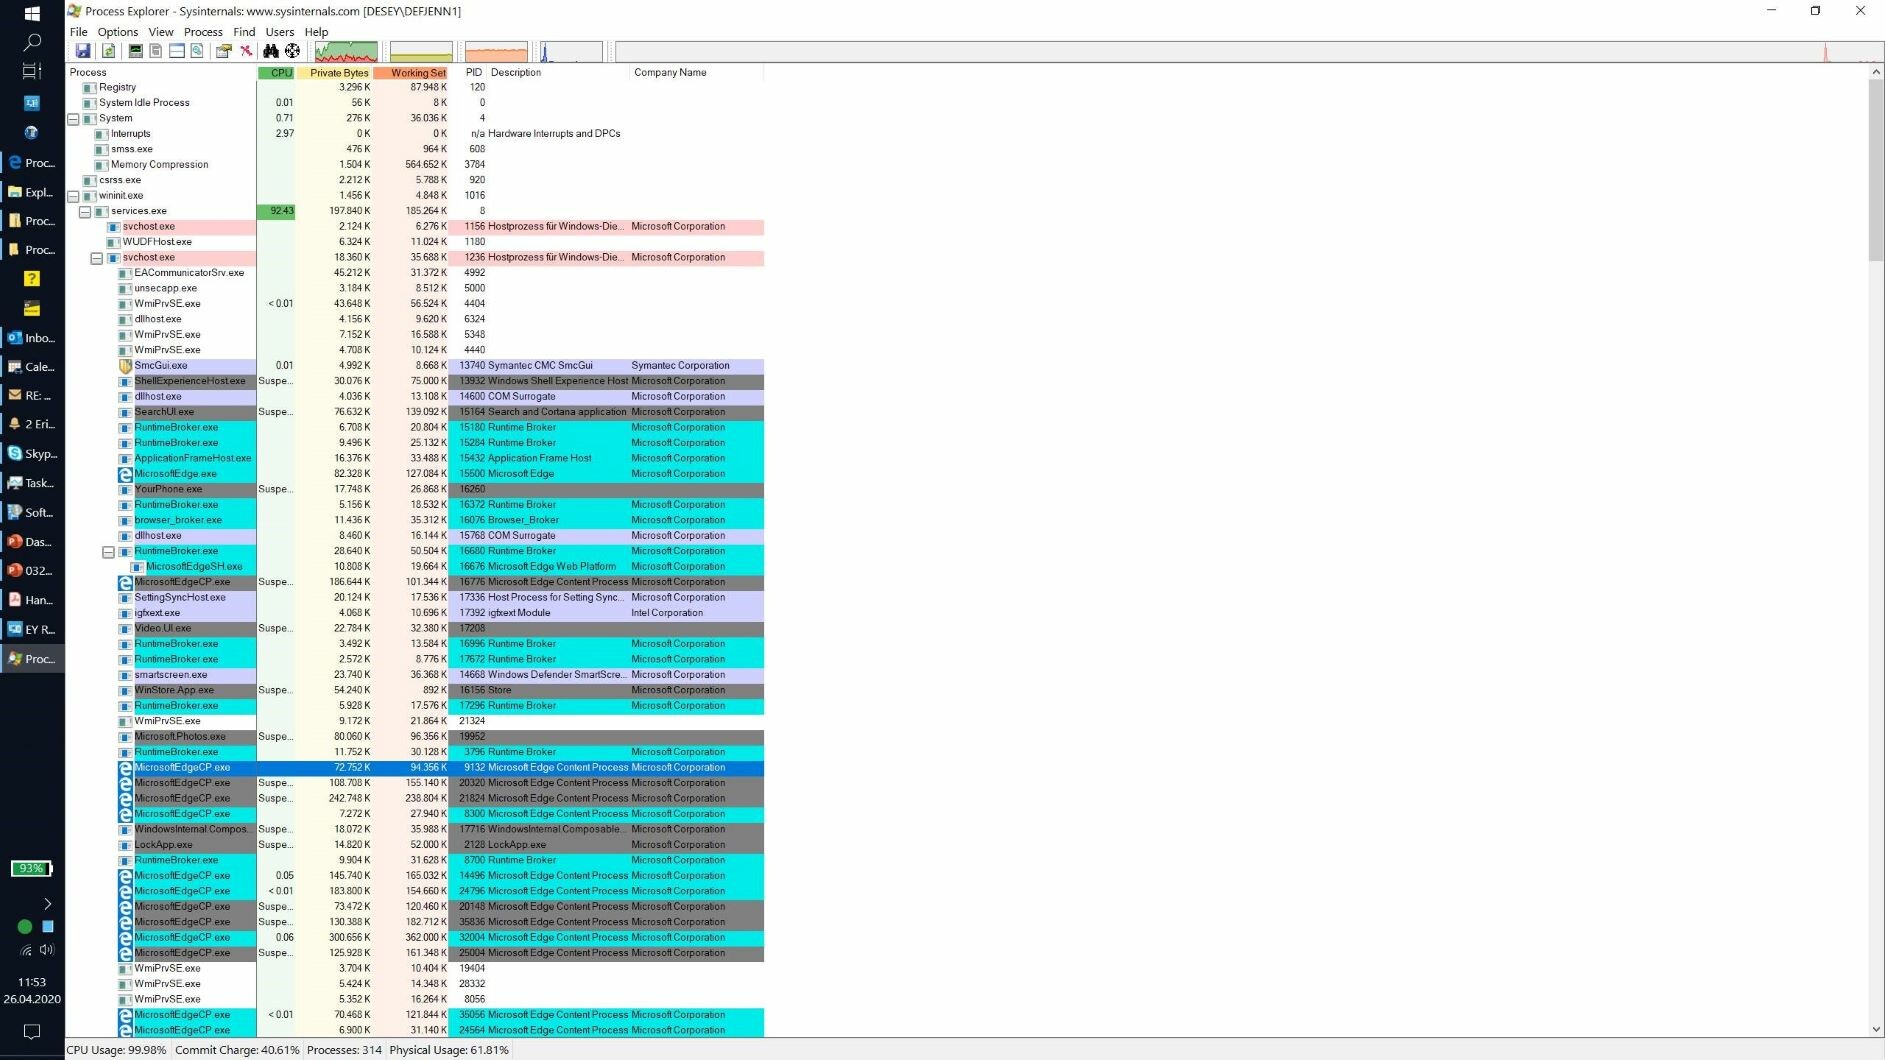Viewport: 1885px width, 1060px height.
Task: Toggle Show Lower Pane toolbar icon
Action: (x=176, y=51)
